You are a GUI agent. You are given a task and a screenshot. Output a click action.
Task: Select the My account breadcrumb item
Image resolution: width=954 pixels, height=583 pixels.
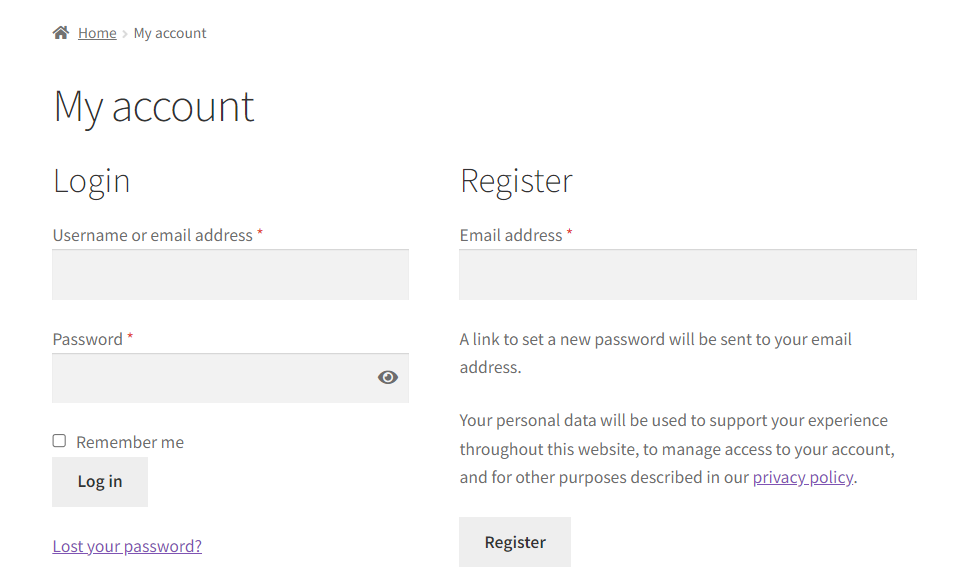coord(170,33)
